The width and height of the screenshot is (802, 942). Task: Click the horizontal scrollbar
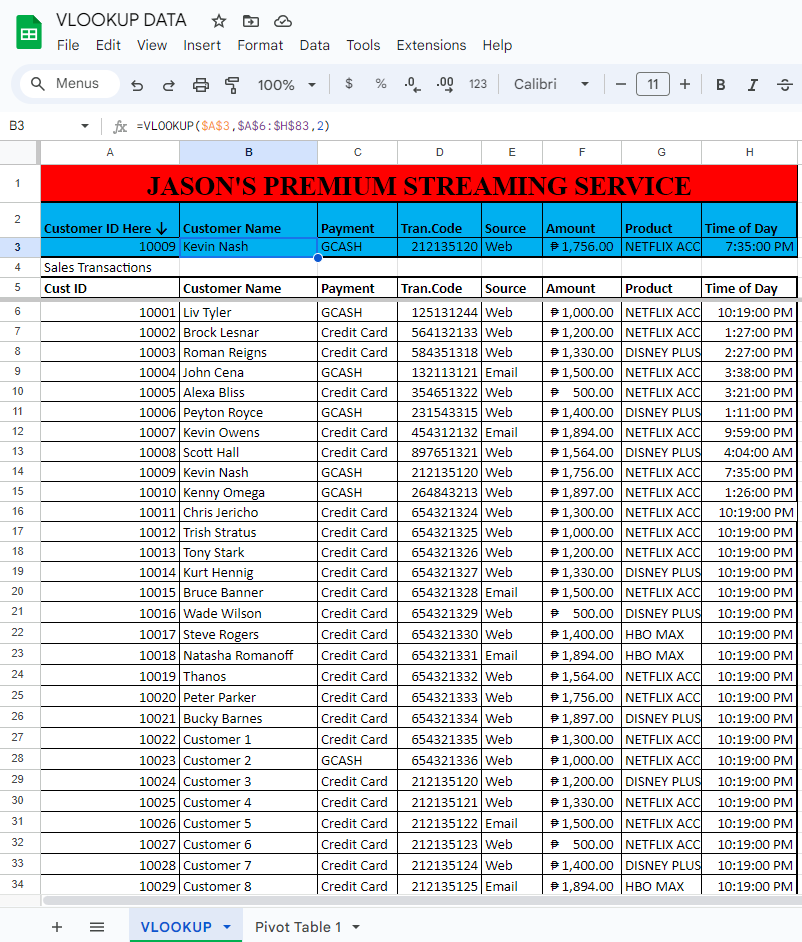(x=421, y=900)
